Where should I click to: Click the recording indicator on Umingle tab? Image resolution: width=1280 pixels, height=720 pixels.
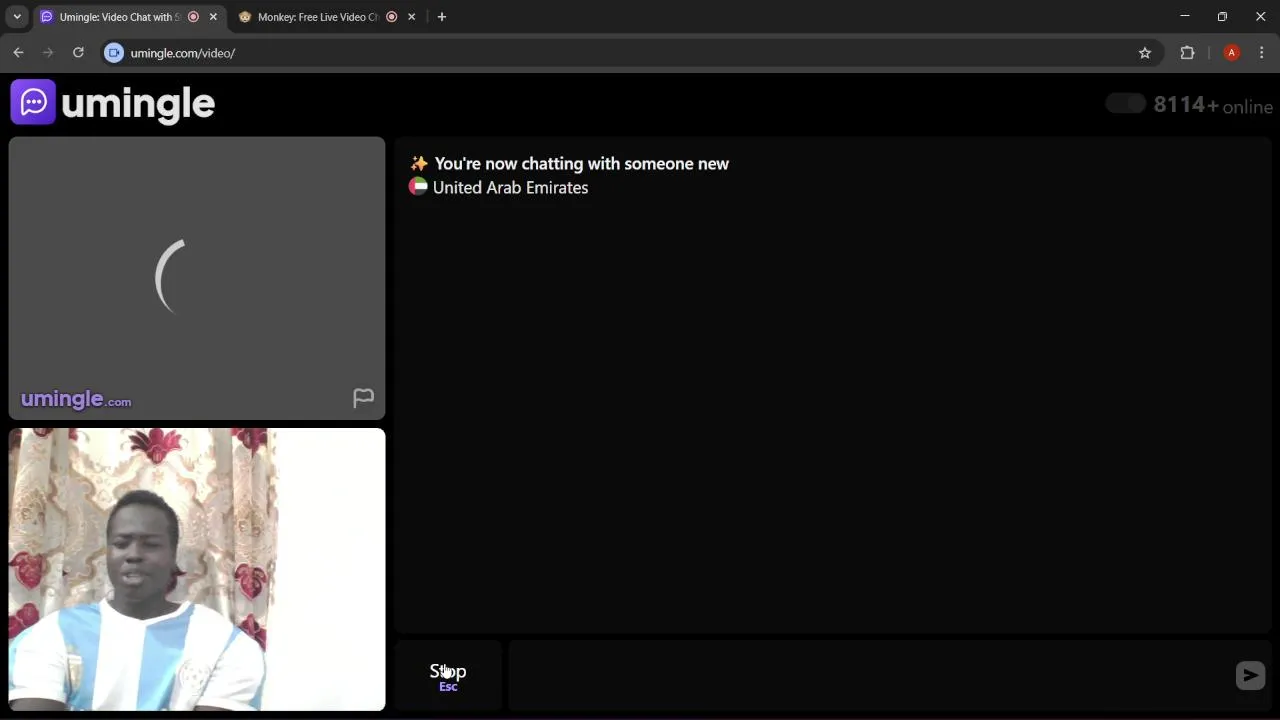coord(193,17)
